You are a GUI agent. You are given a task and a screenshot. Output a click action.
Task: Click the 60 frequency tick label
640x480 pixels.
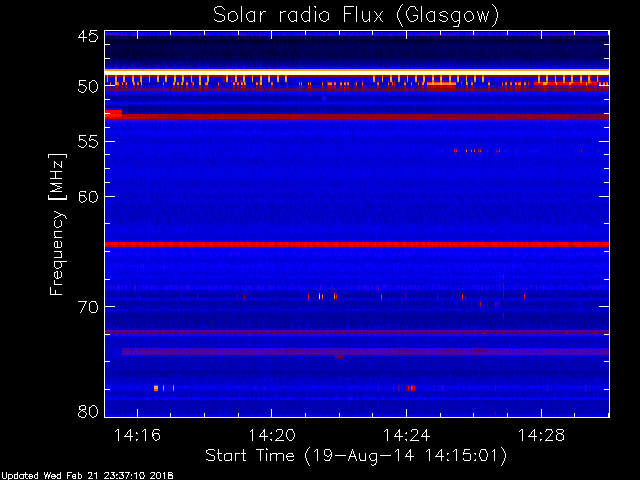click(88, 196)
